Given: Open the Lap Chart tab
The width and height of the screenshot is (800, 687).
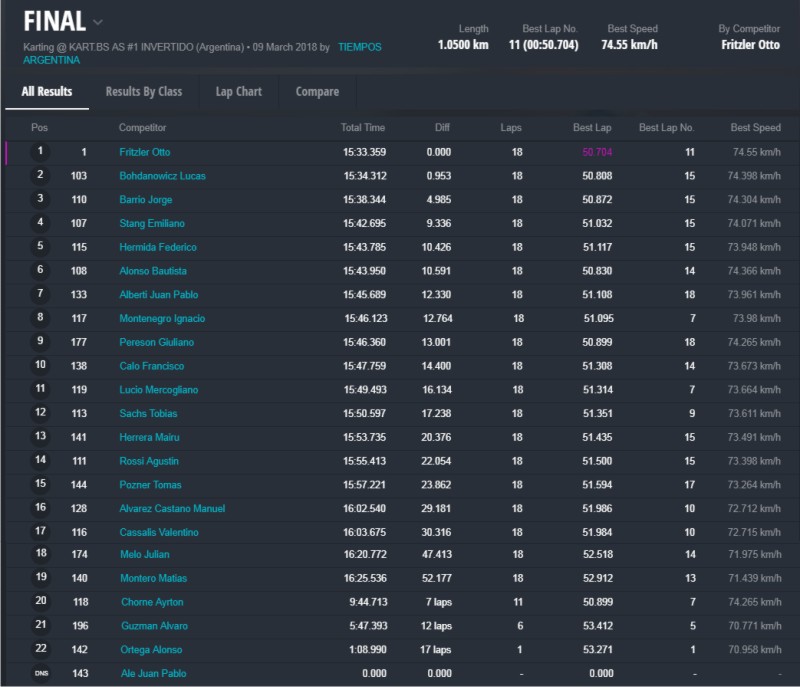Looking at the screenshot, I should (238, 91).
